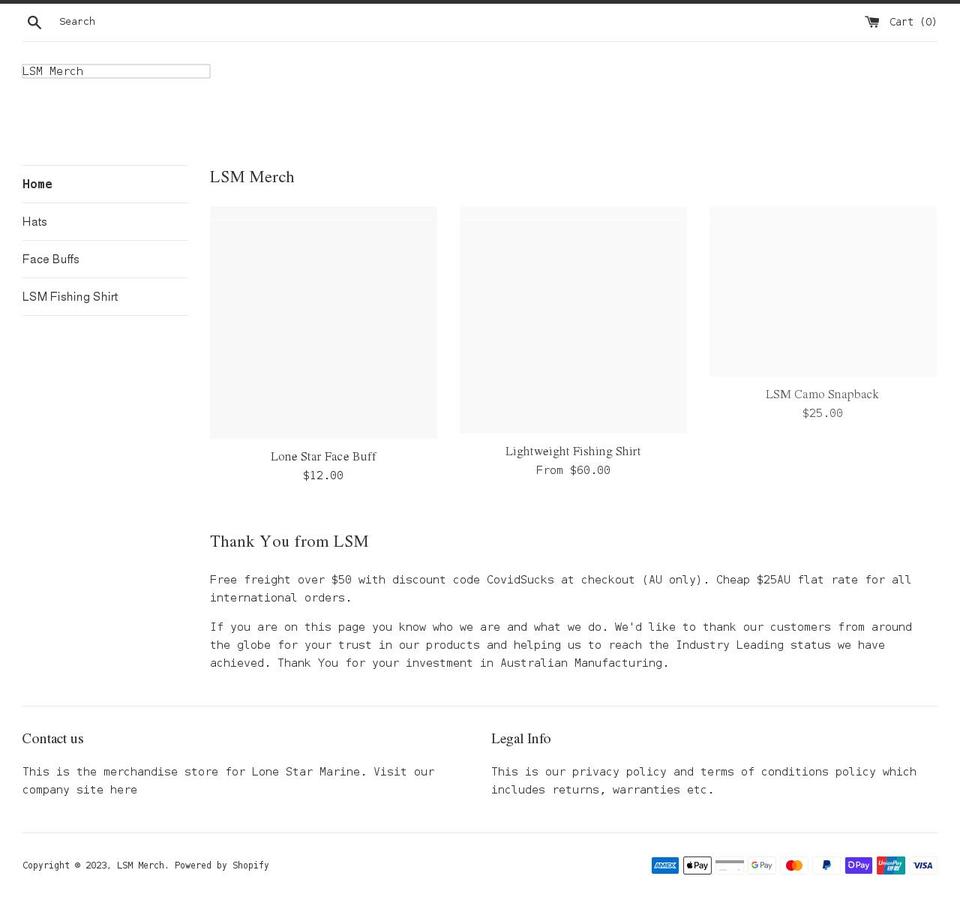This screenshot has width=960, height=897.
Task: Select Home in the sidebar menu
Action: [37, 184]
